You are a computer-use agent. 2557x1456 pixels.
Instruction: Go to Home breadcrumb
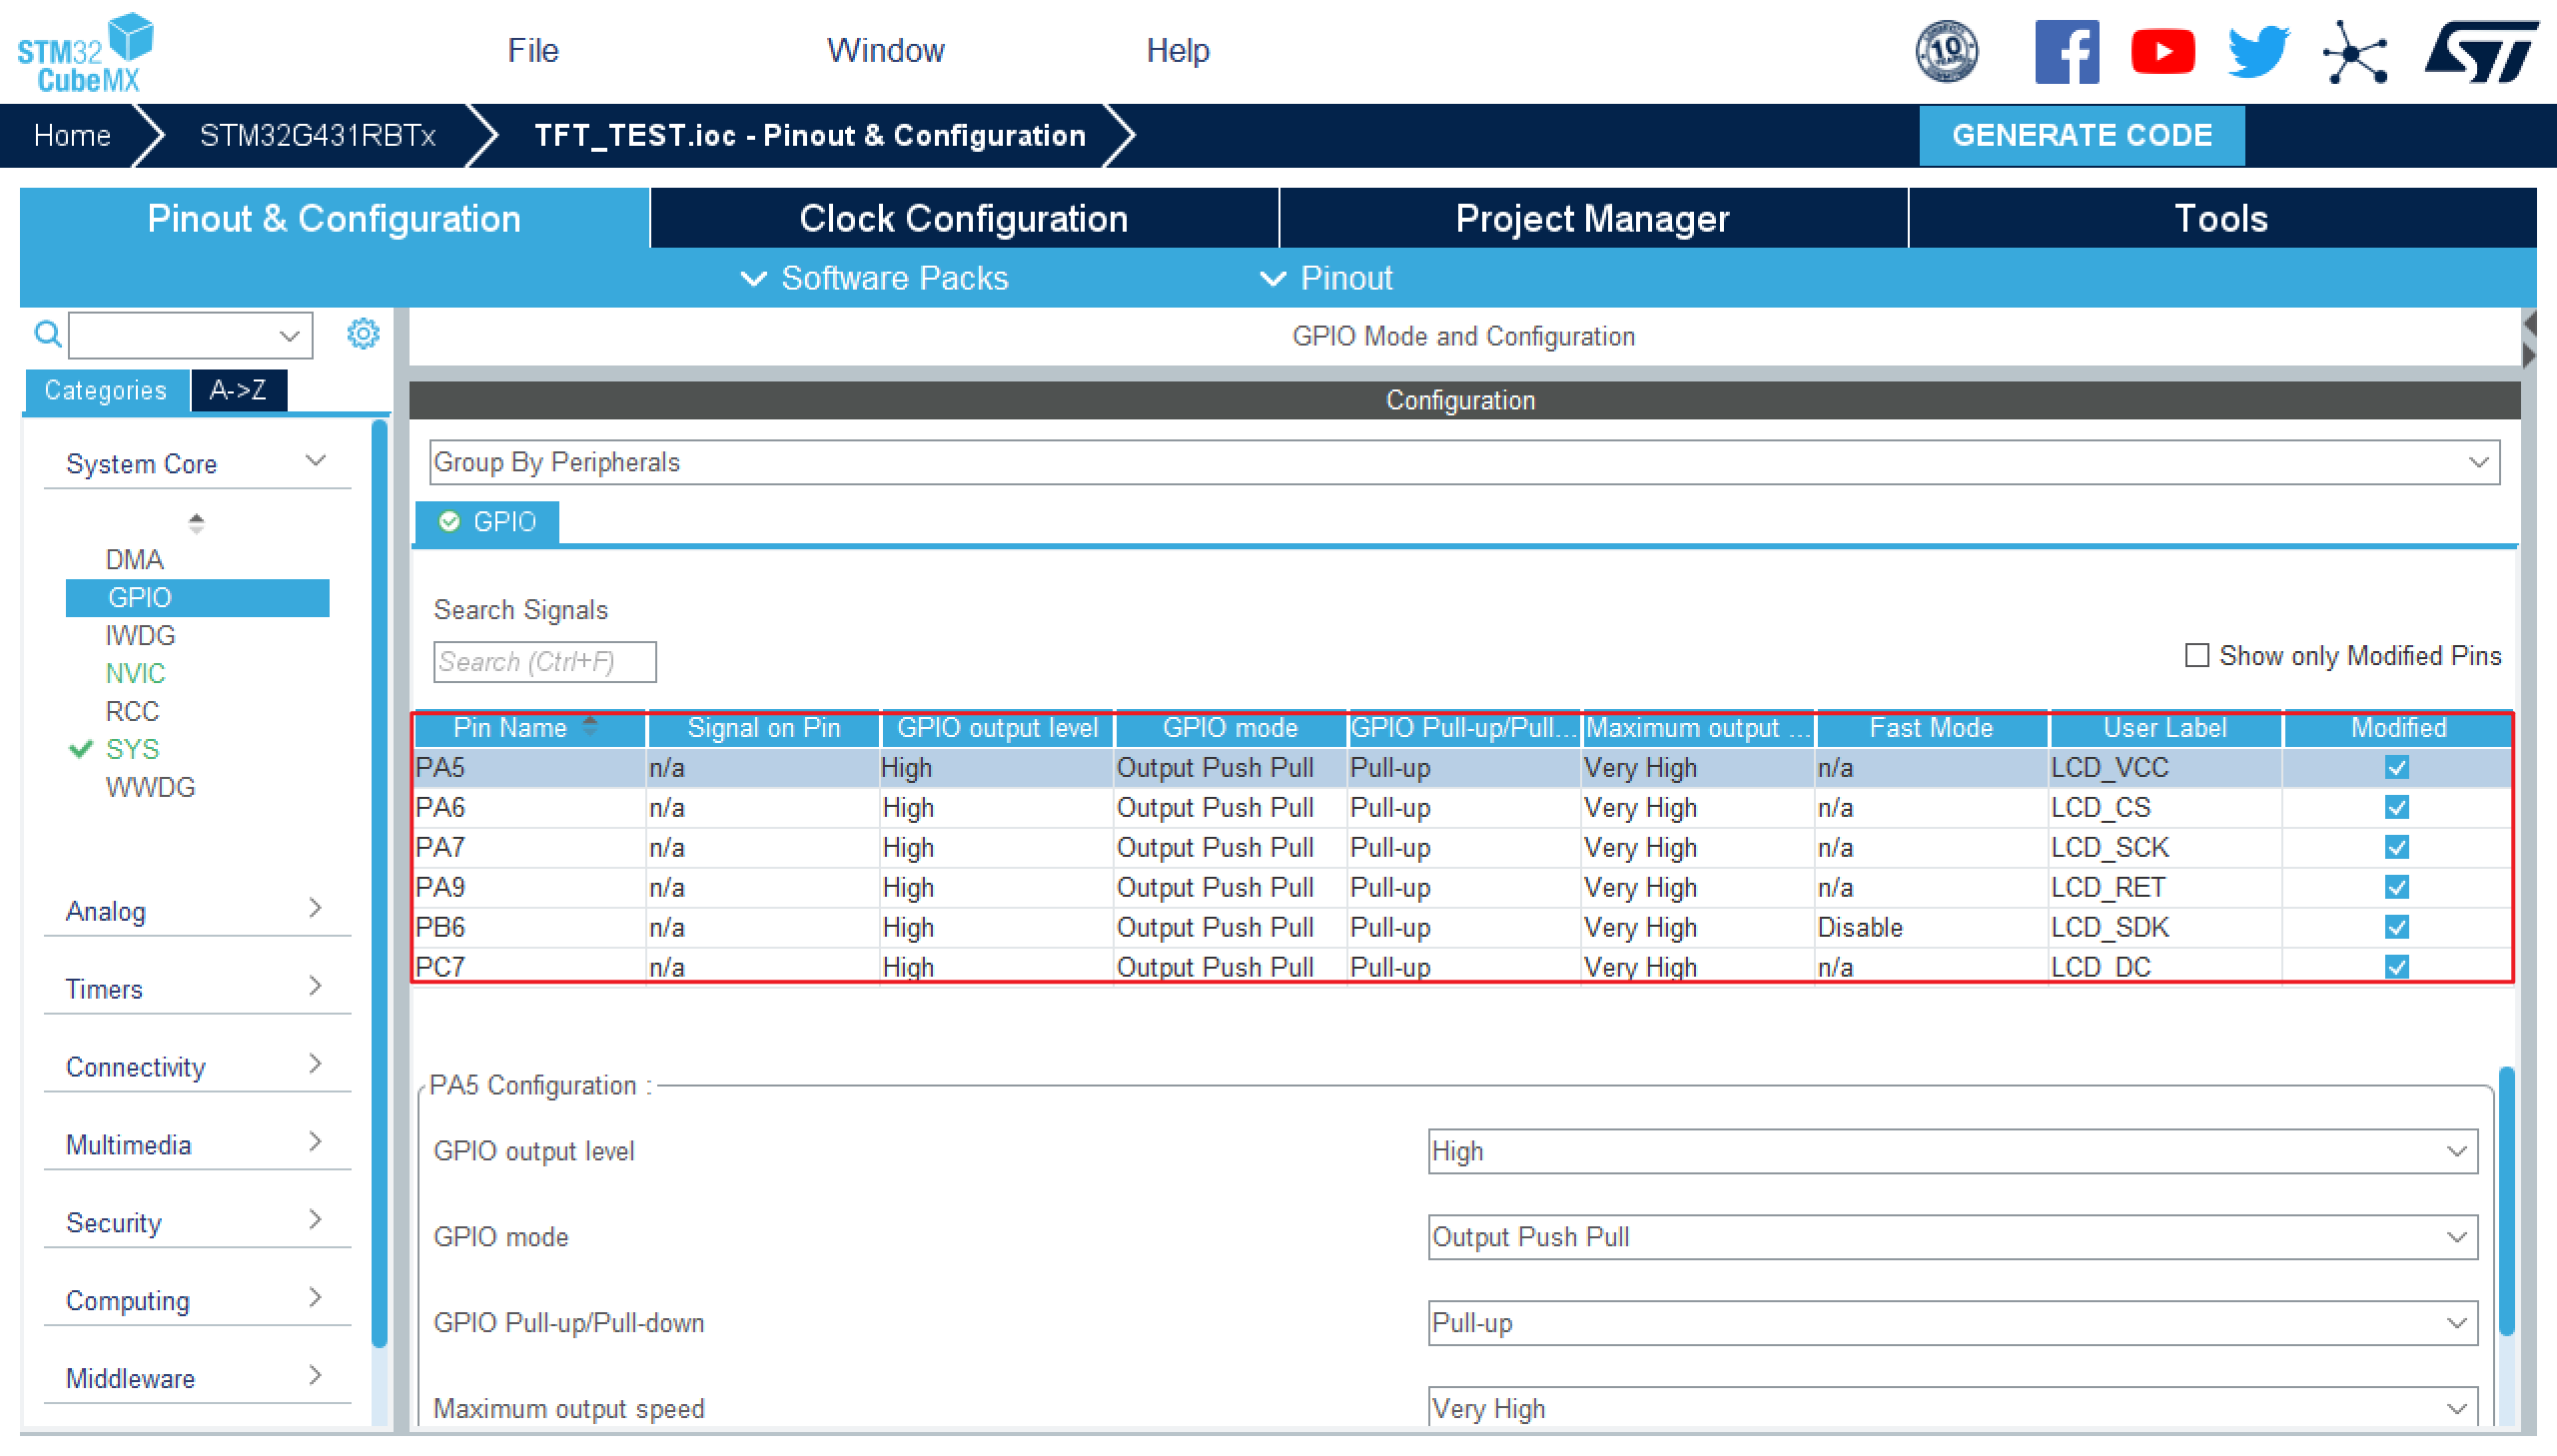point(72,135)
